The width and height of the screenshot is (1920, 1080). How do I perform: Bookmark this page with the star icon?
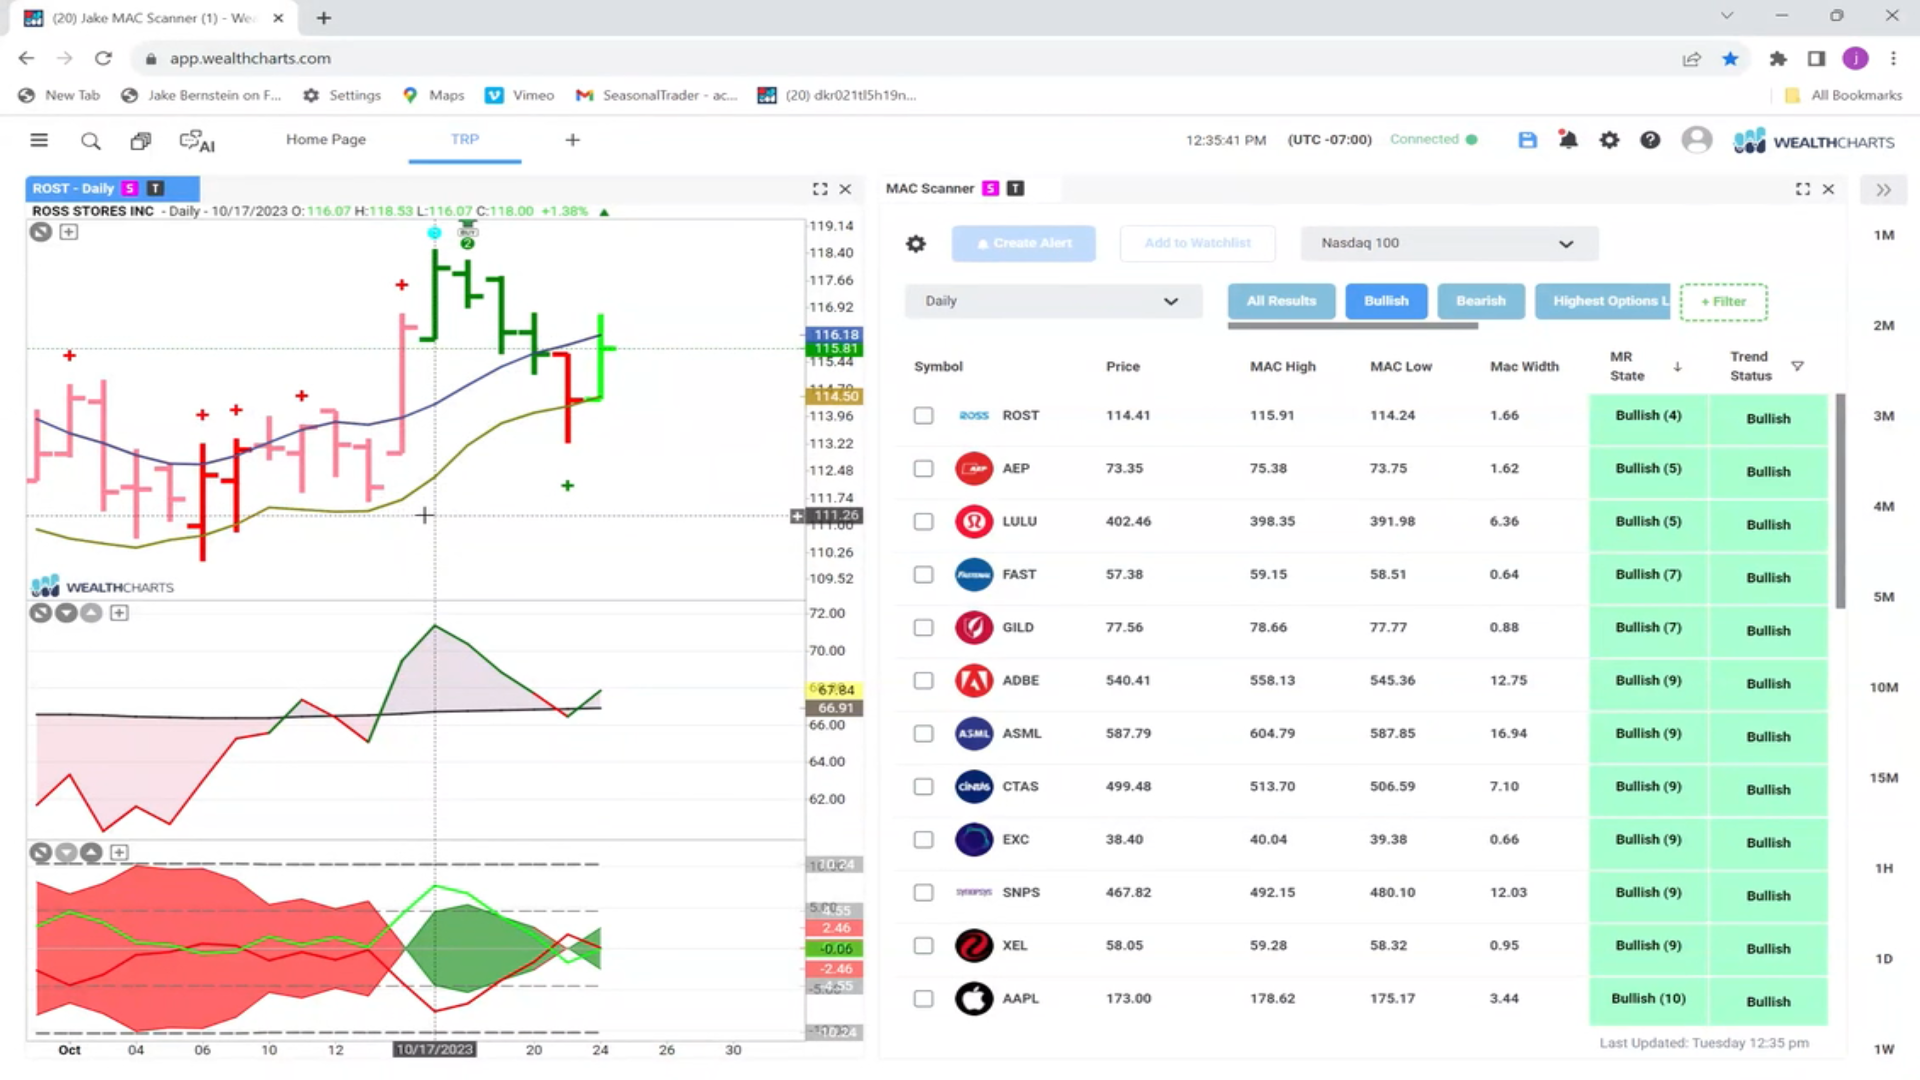click(x=1730, y=59)
